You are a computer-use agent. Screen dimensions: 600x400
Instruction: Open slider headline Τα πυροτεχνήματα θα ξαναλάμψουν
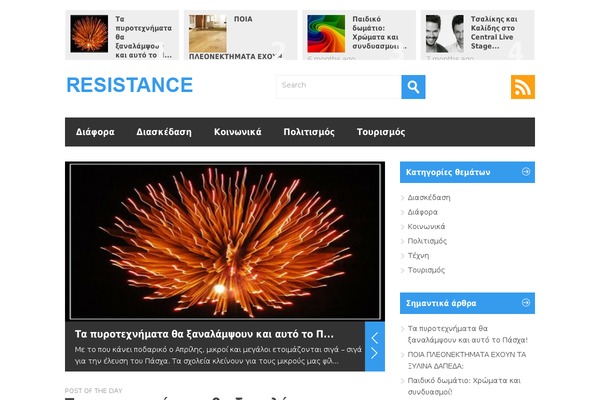point(204,334)
